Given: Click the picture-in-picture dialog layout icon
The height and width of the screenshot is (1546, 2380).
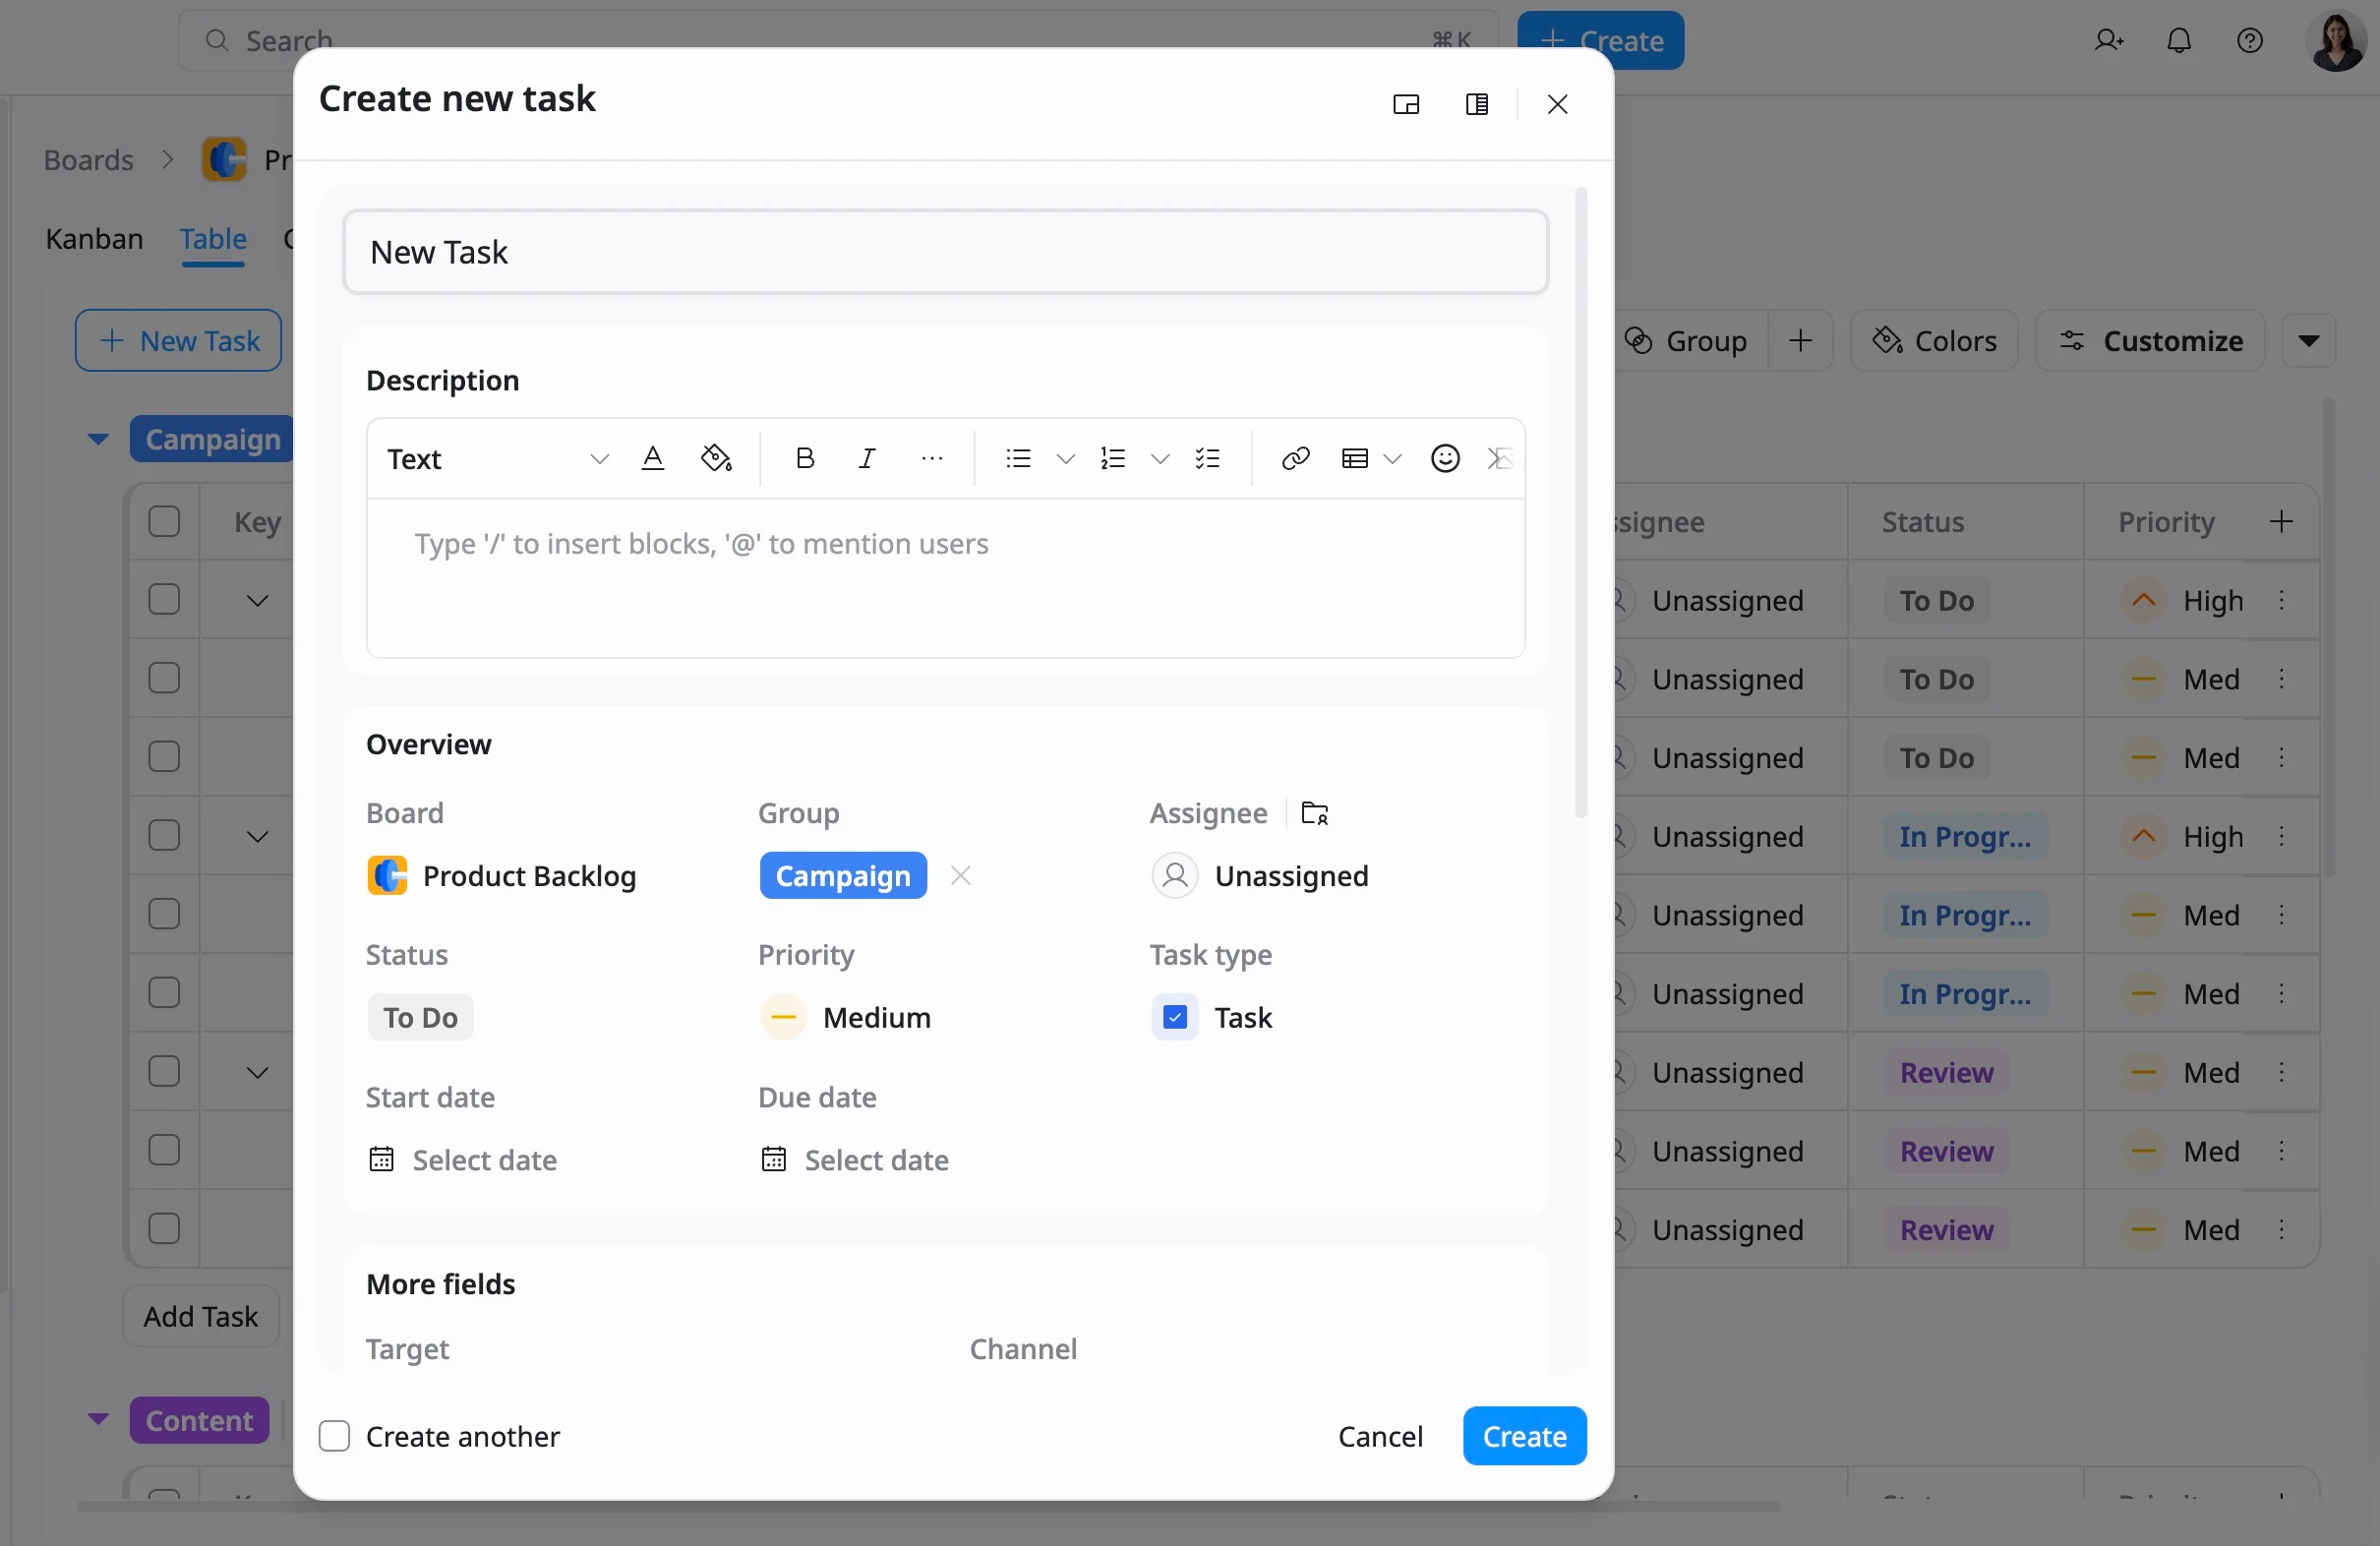Looking at the screenshot, I should click(x=1406, y=104).
